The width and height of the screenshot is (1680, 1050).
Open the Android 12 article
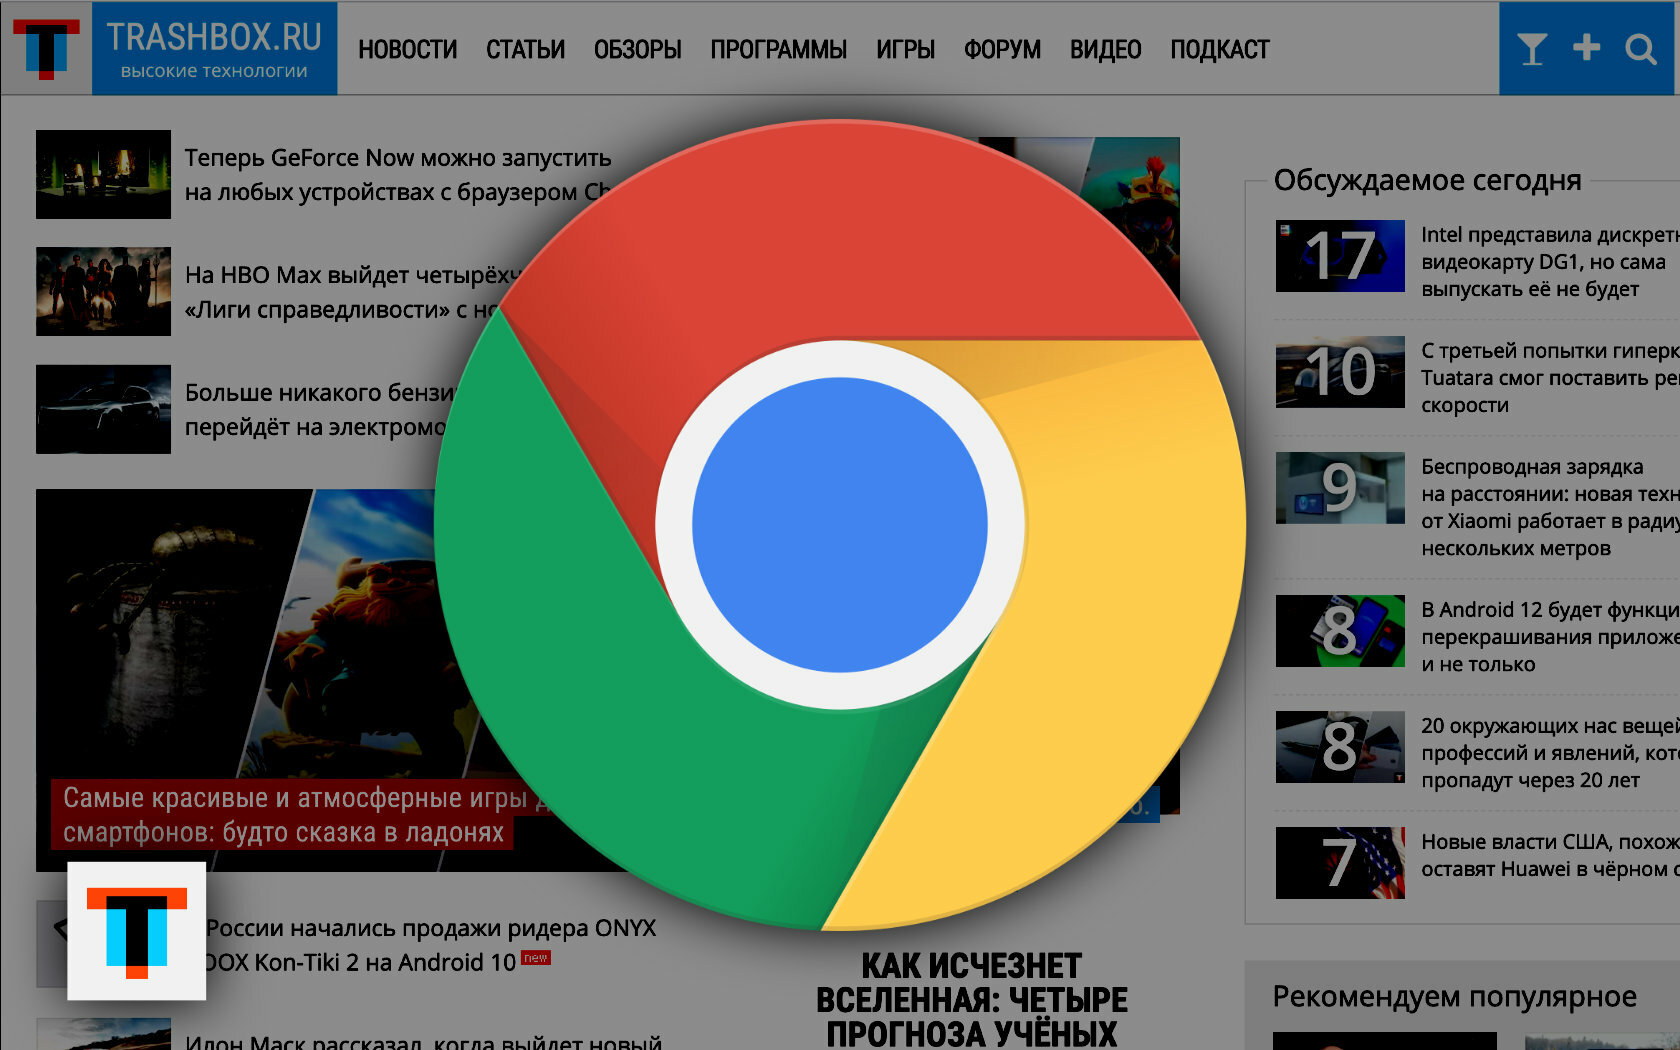point(1550,637)
